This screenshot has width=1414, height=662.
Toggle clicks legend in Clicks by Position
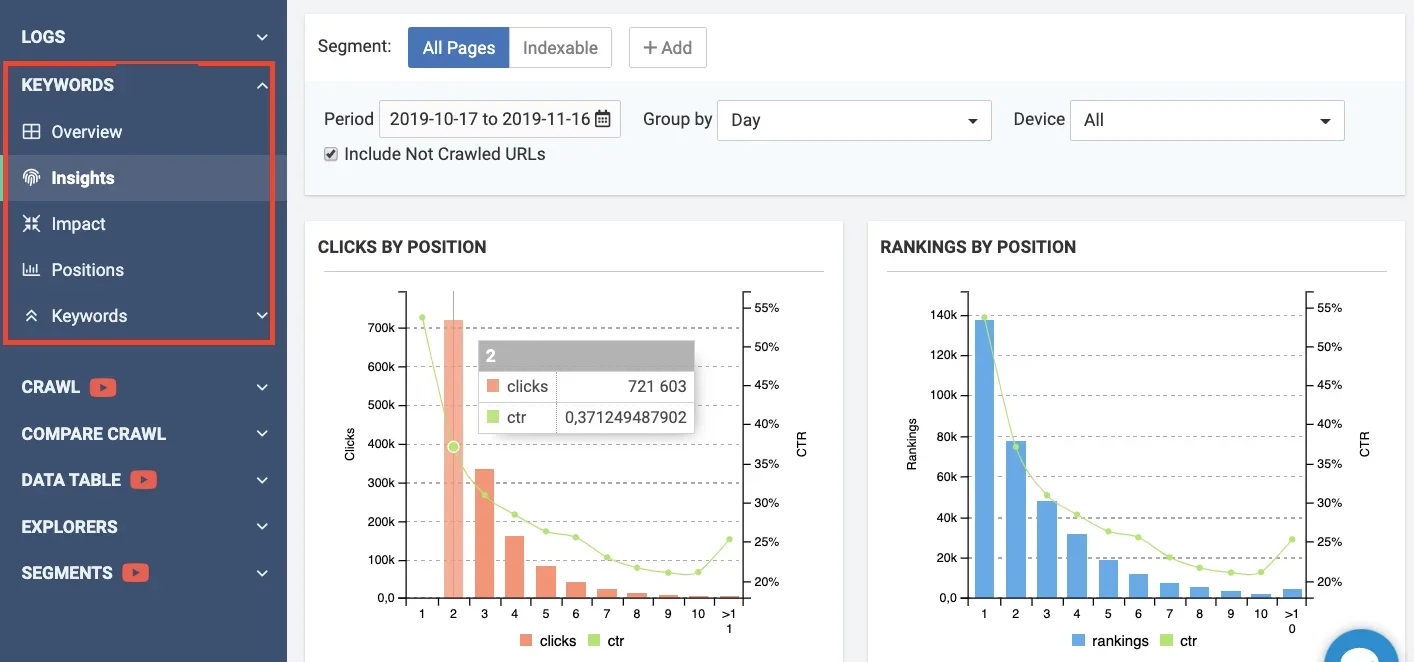coord(547,640)
